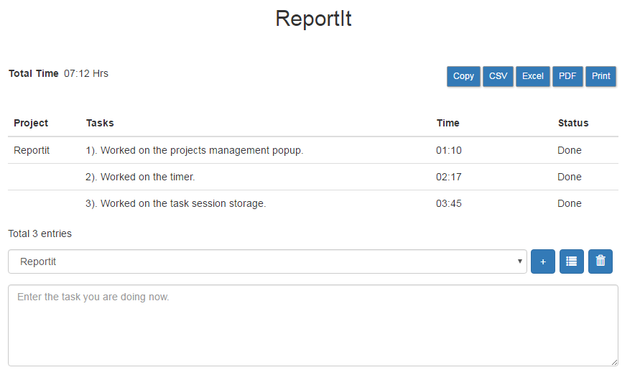Screen dimensions: 640x375
Task: Click the 02:17 time cell
Action: 449,177
